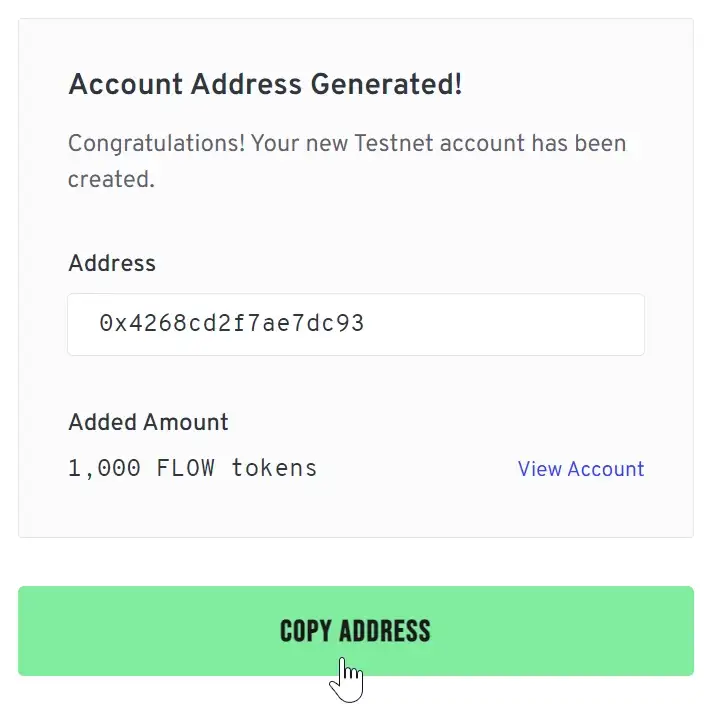714x721 pixels.
Task: Click the word "tokens" in the amount
Action: (x=274, y=468)
